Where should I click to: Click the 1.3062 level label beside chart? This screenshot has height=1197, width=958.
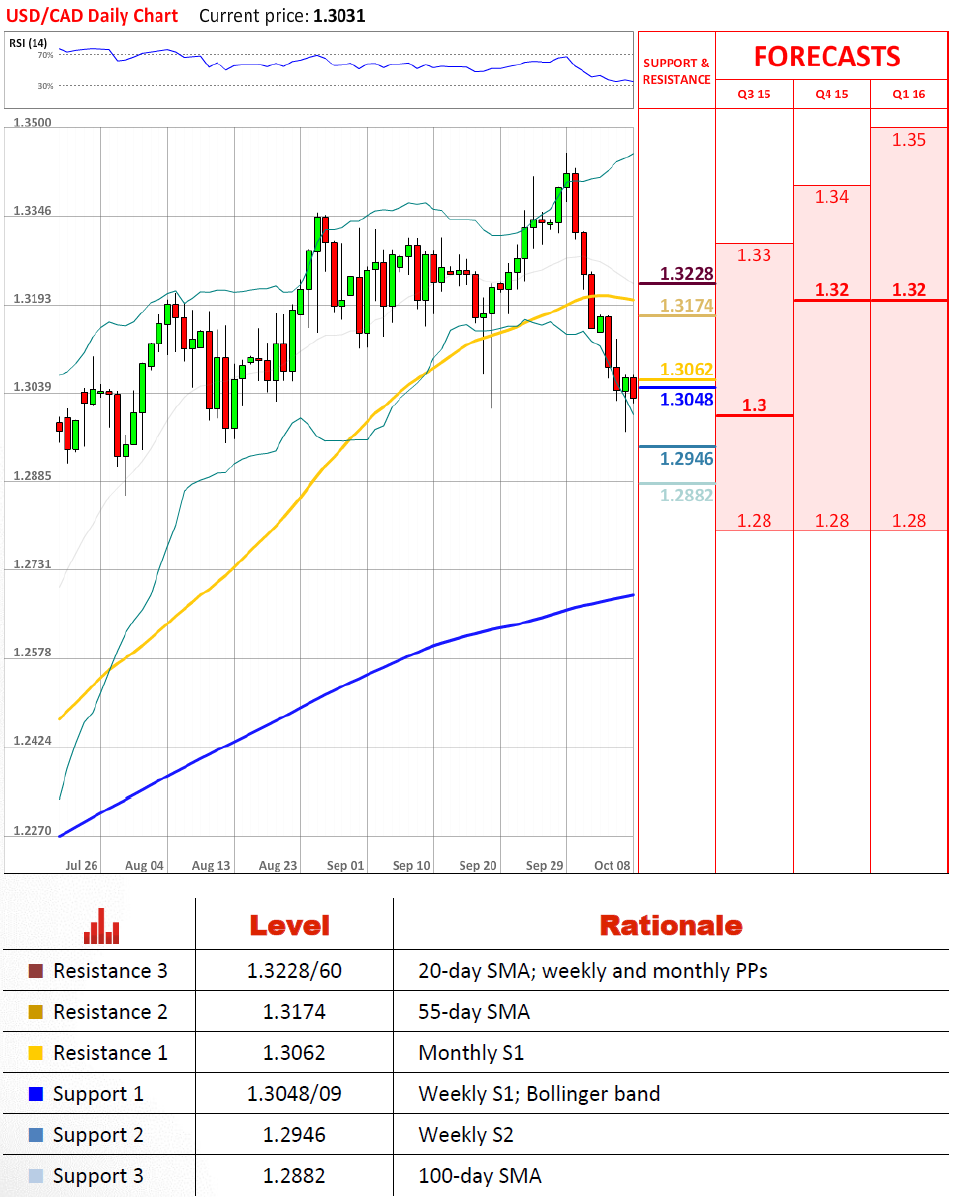pos(686,369)
